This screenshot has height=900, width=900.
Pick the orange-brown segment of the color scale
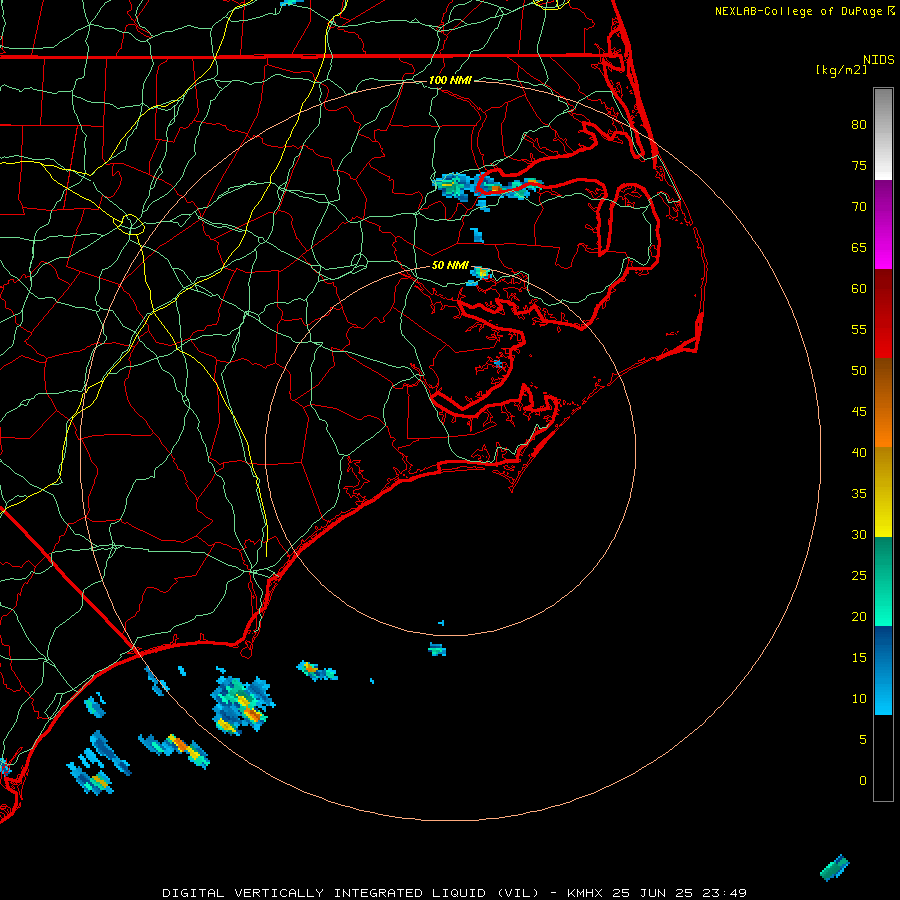point(883,402)
